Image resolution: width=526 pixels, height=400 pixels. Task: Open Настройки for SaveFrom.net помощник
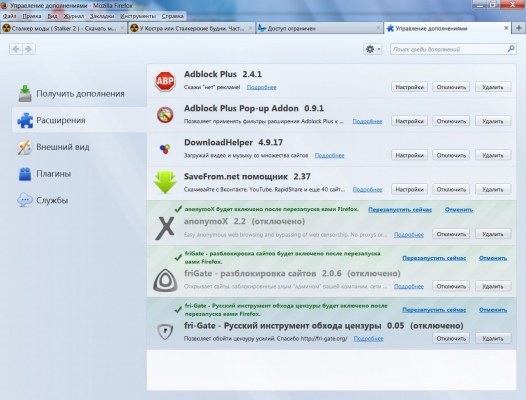(x=409, y=190)
